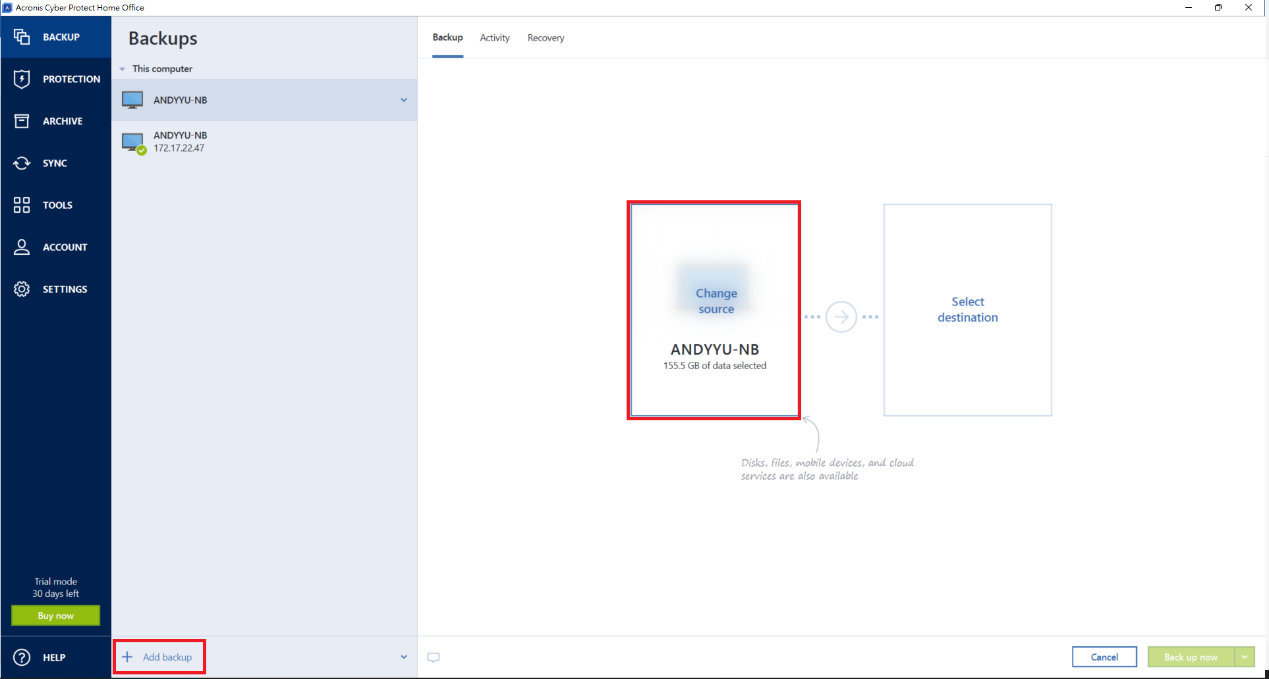Click the Add backup label
The height and width of the screenshot is (679, 1269).
(167, 657)
